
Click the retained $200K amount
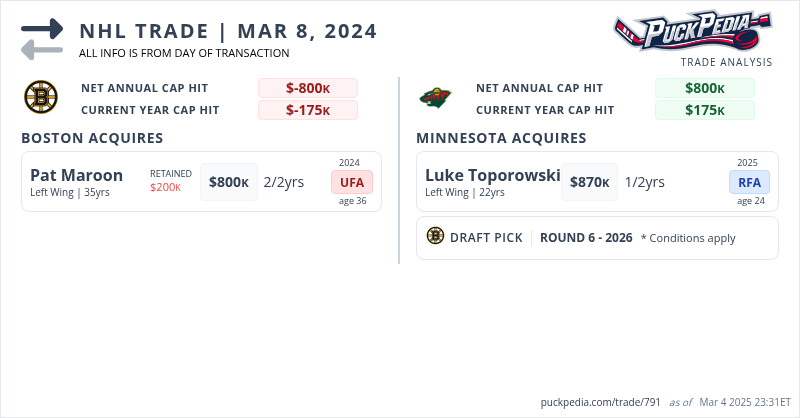pyautogui.click(x=165, y=187)
